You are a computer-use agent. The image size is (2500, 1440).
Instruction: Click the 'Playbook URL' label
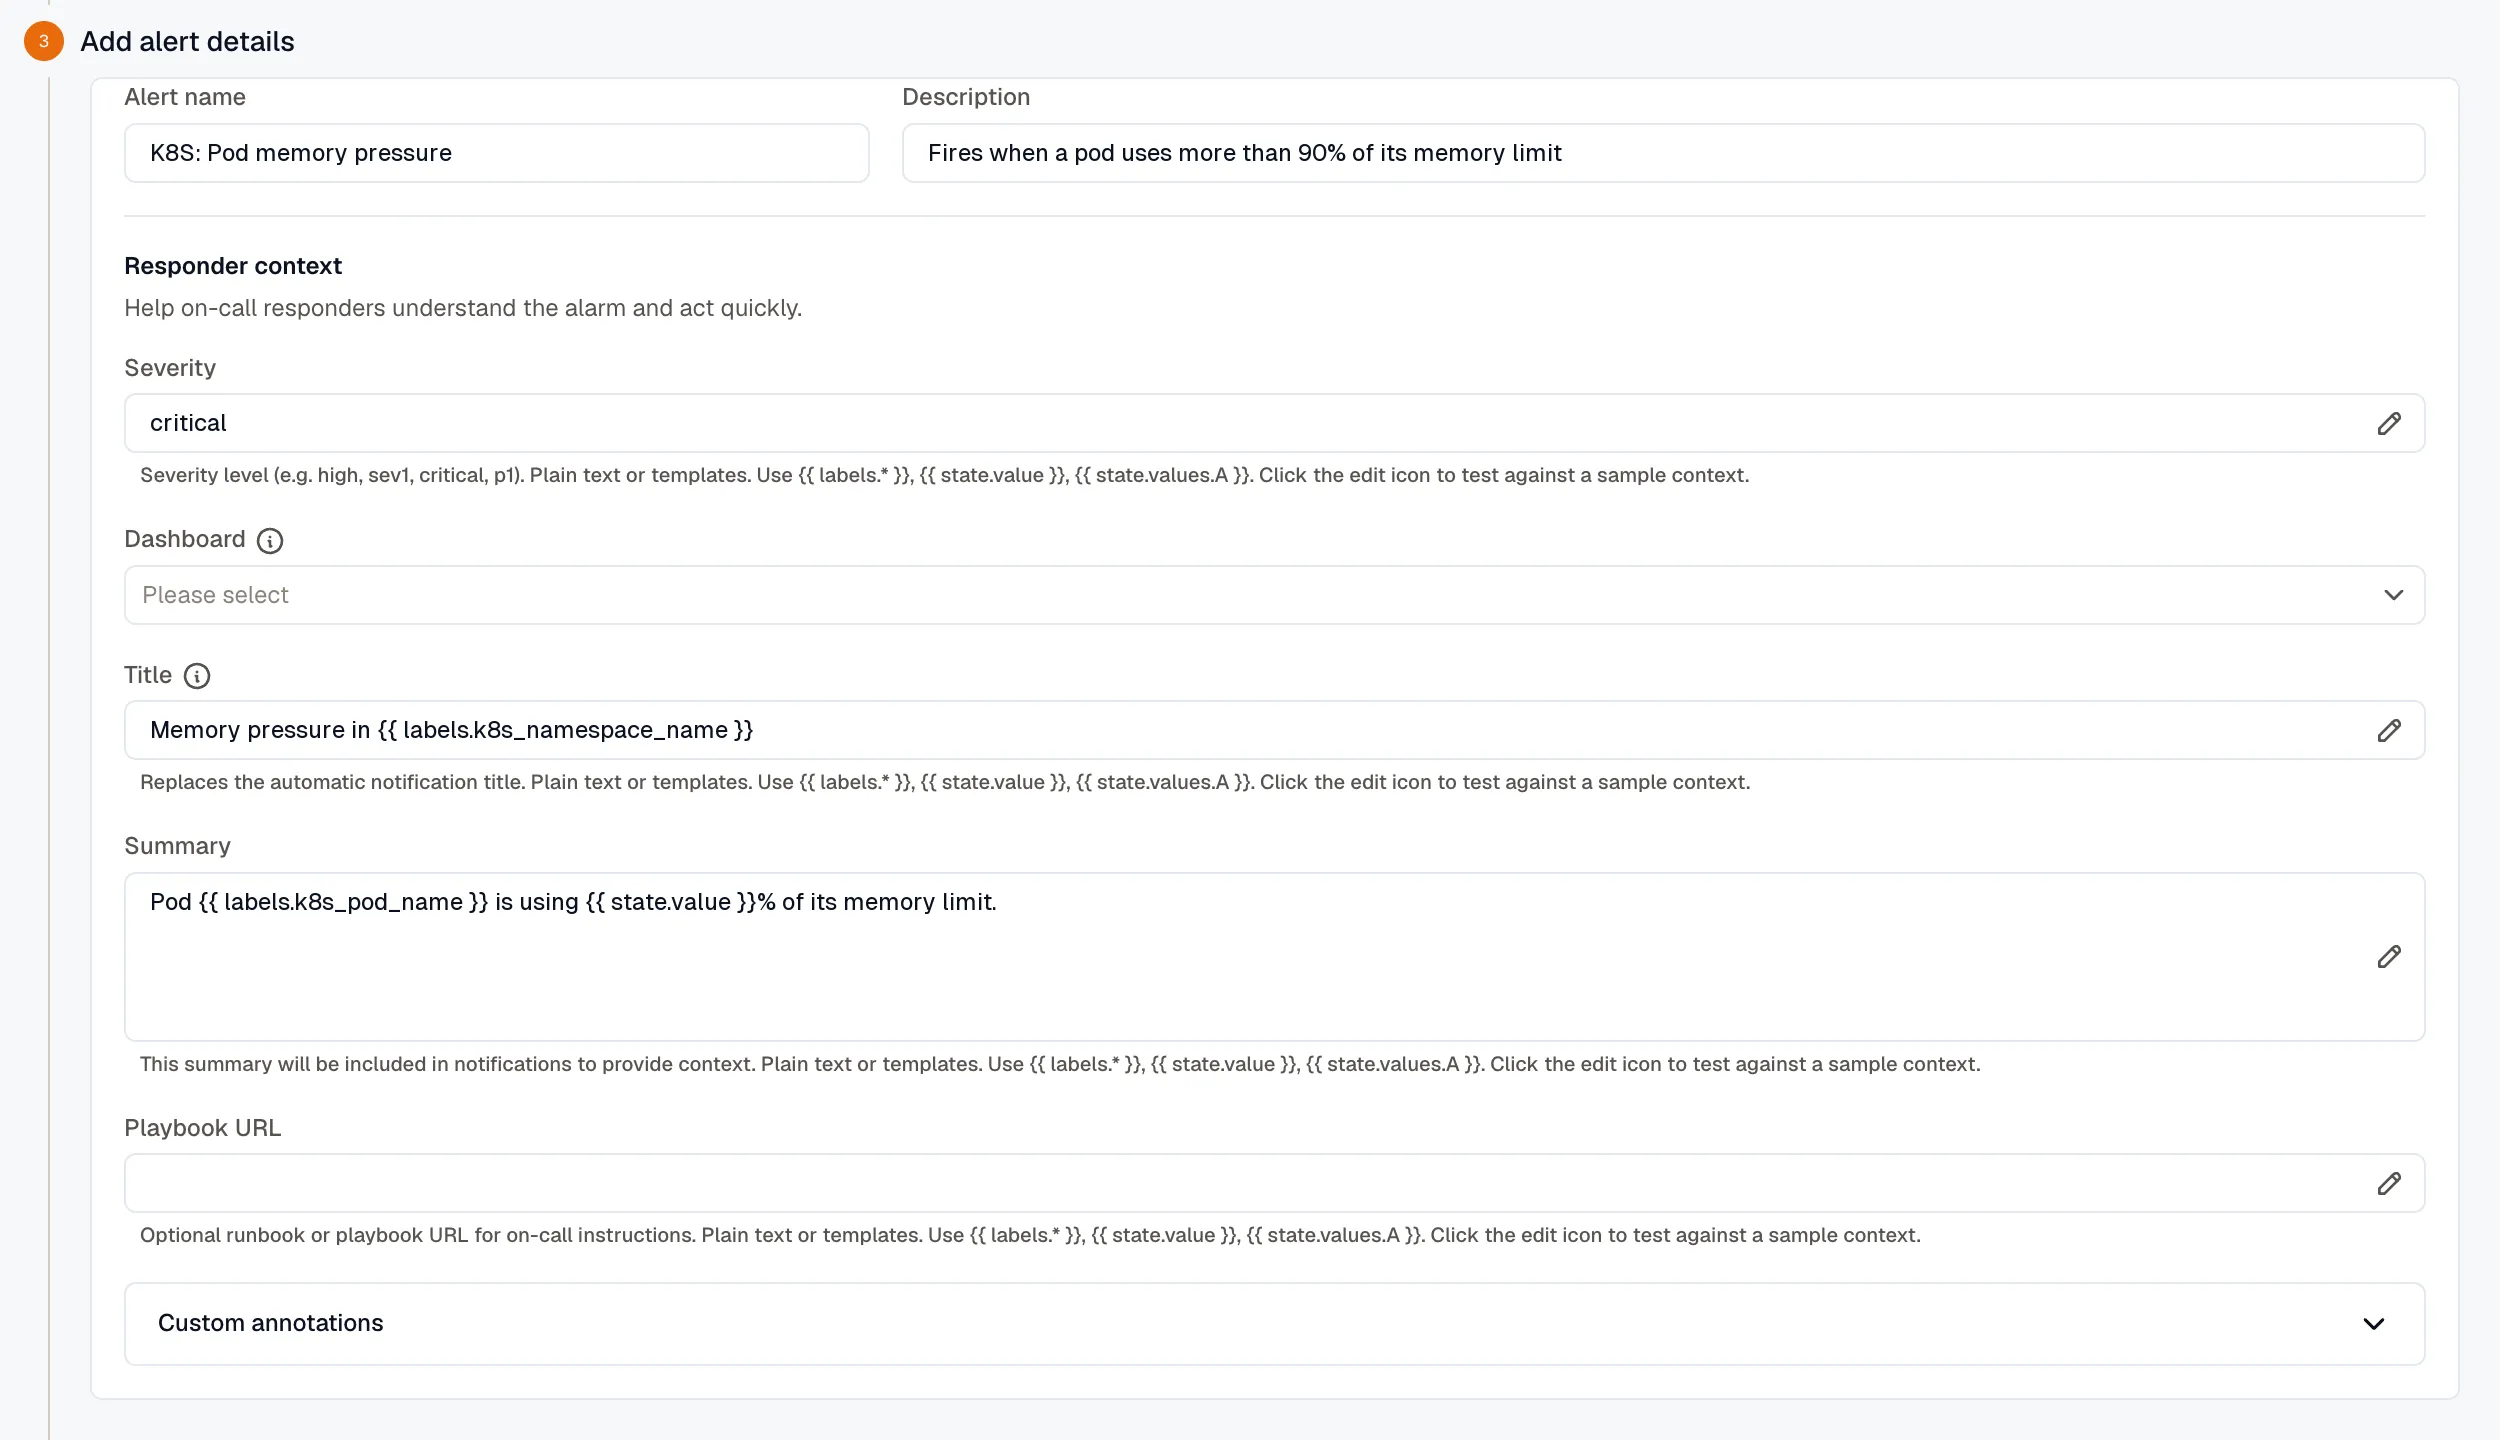click(x=203, y=1128)
